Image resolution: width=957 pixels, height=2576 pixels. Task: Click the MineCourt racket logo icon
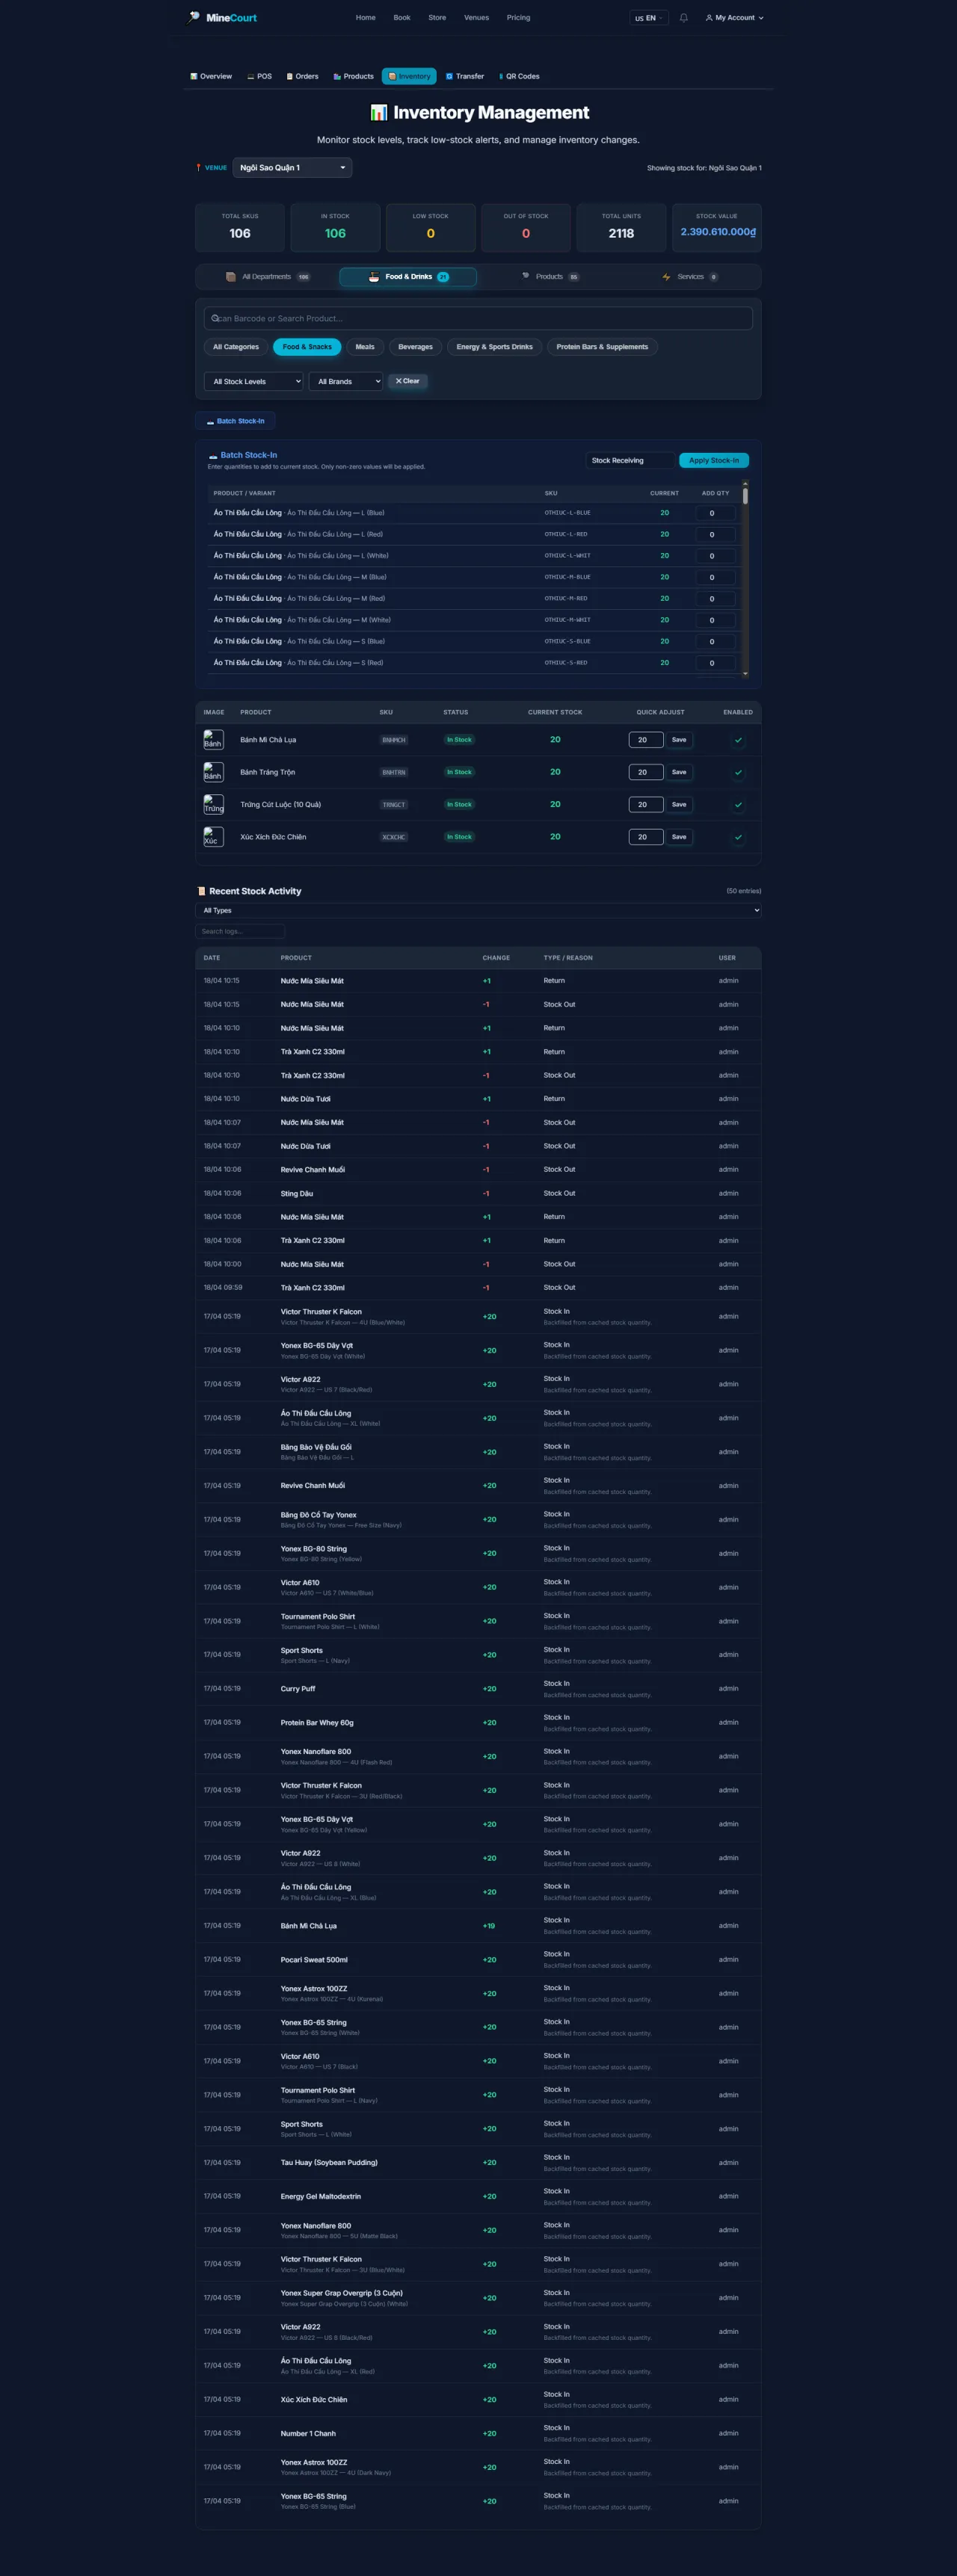[x=194, y=17]
